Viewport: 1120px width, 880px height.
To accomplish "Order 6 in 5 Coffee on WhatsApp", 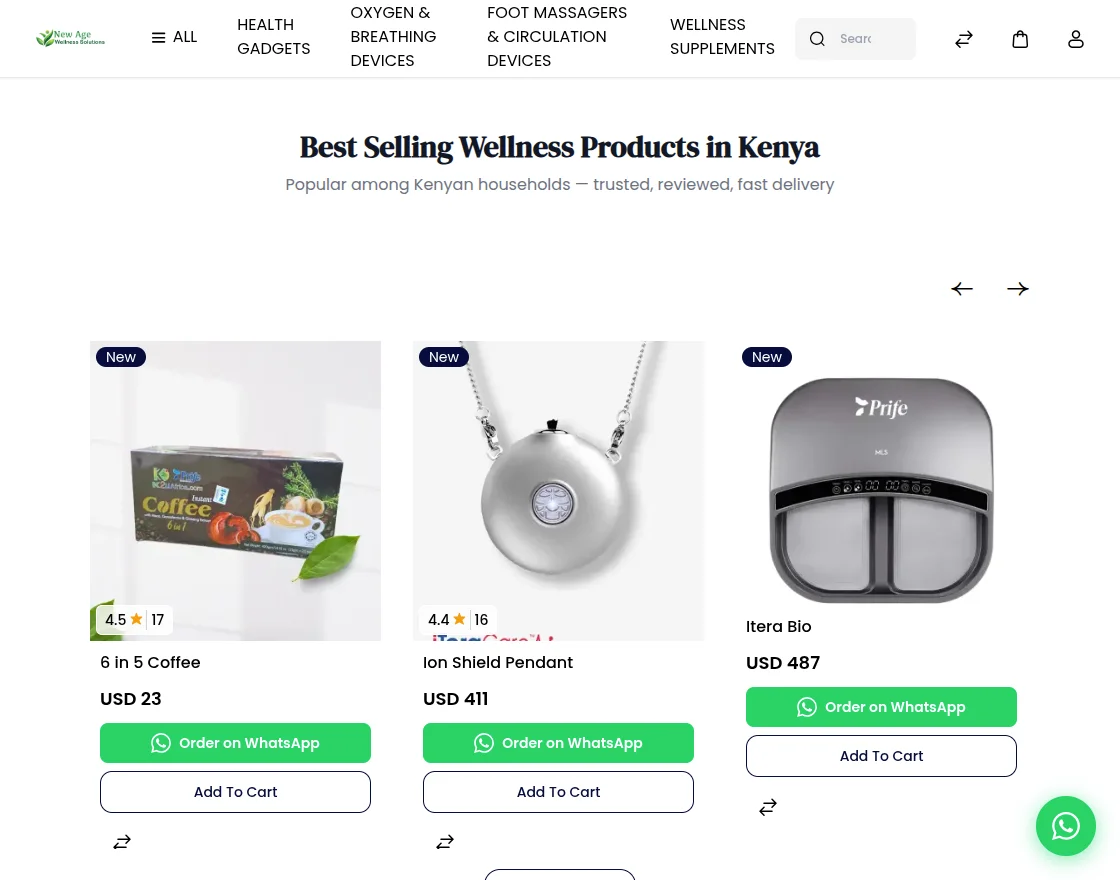I will [235, 743].
